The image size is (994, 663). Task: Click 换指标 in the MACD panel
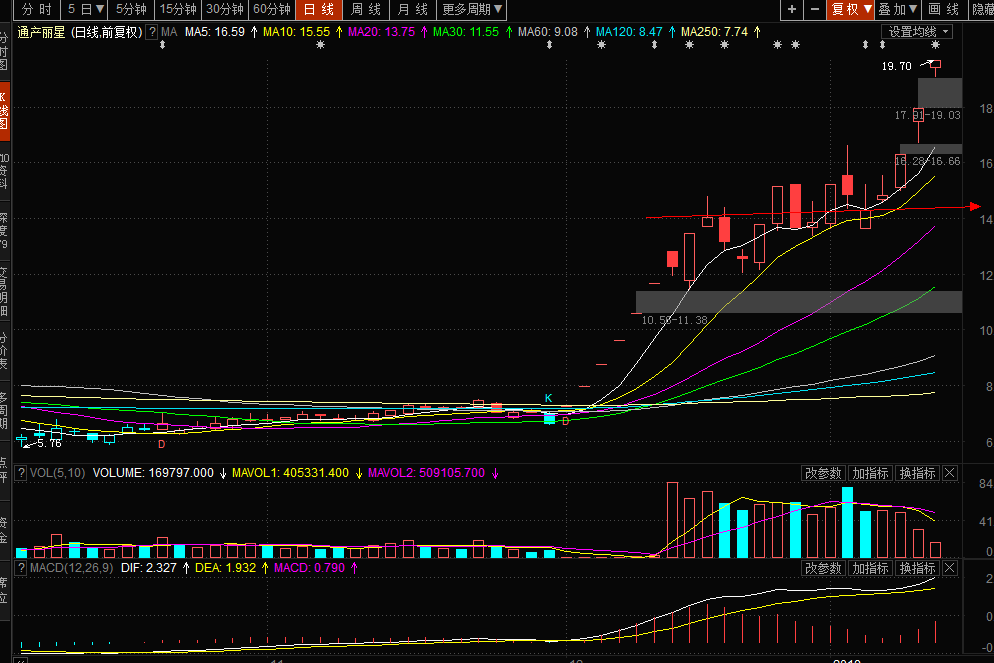[917, 569]
